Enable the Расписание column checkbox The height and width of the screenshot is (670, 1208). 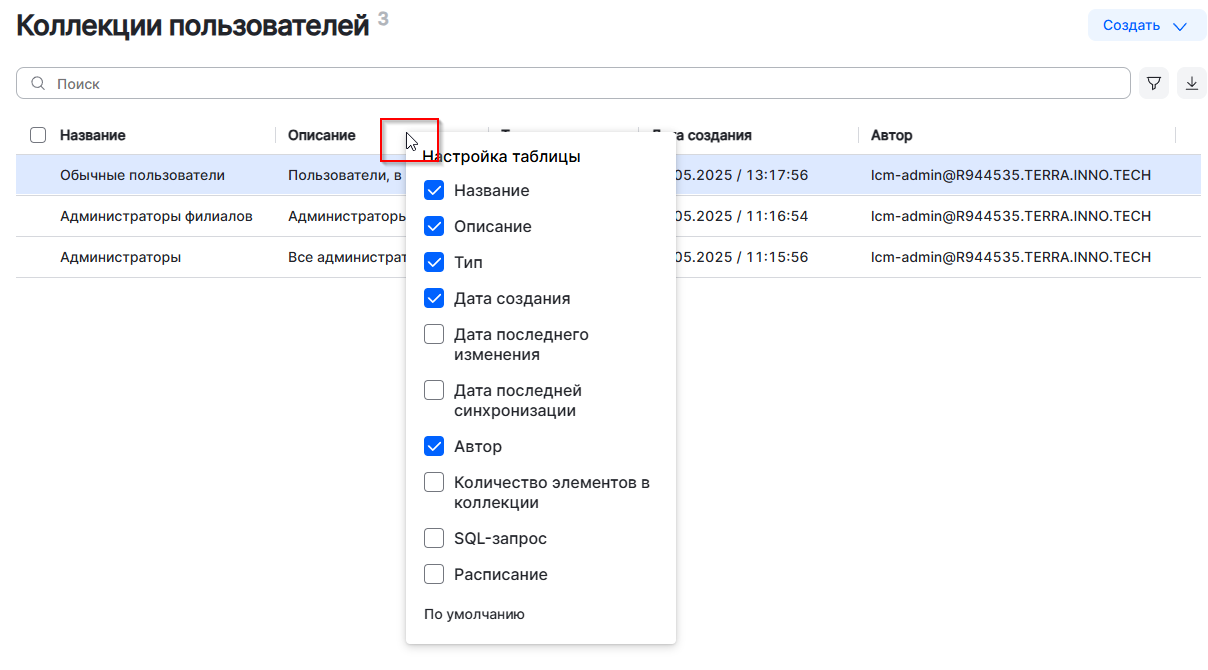434,575
